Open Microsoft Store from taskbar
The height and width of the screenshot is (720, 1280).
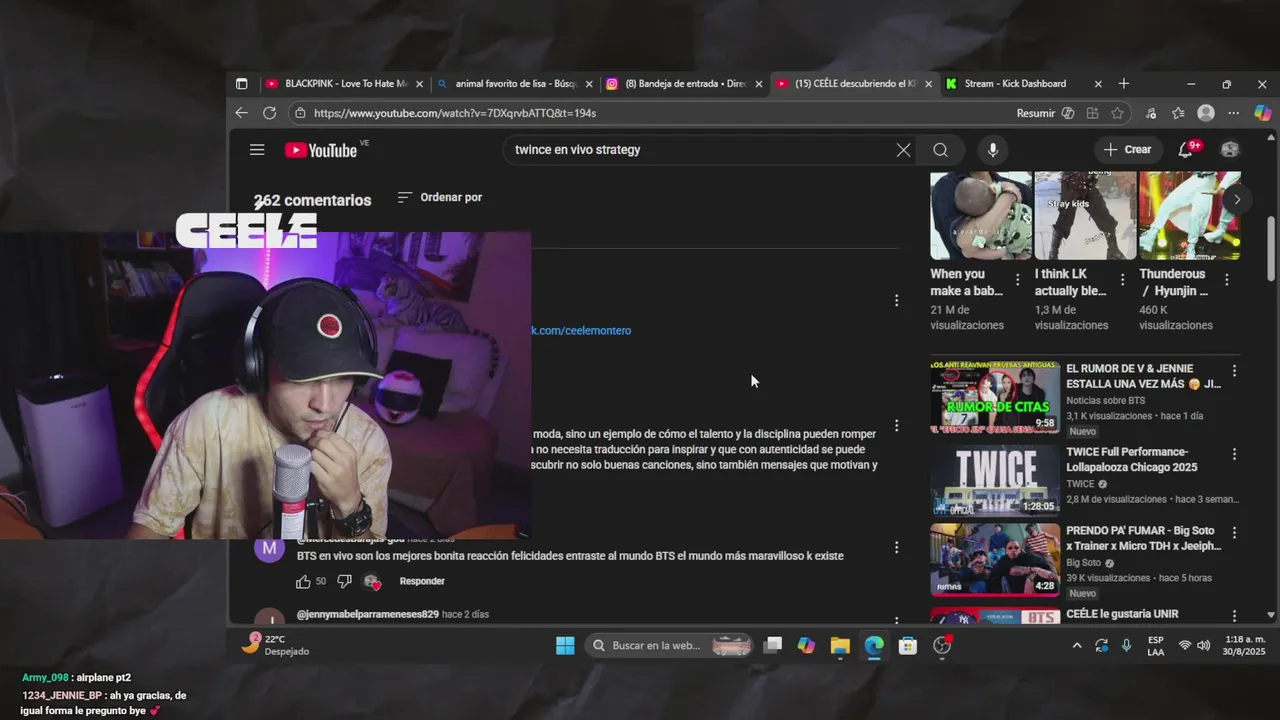point(908,646)
